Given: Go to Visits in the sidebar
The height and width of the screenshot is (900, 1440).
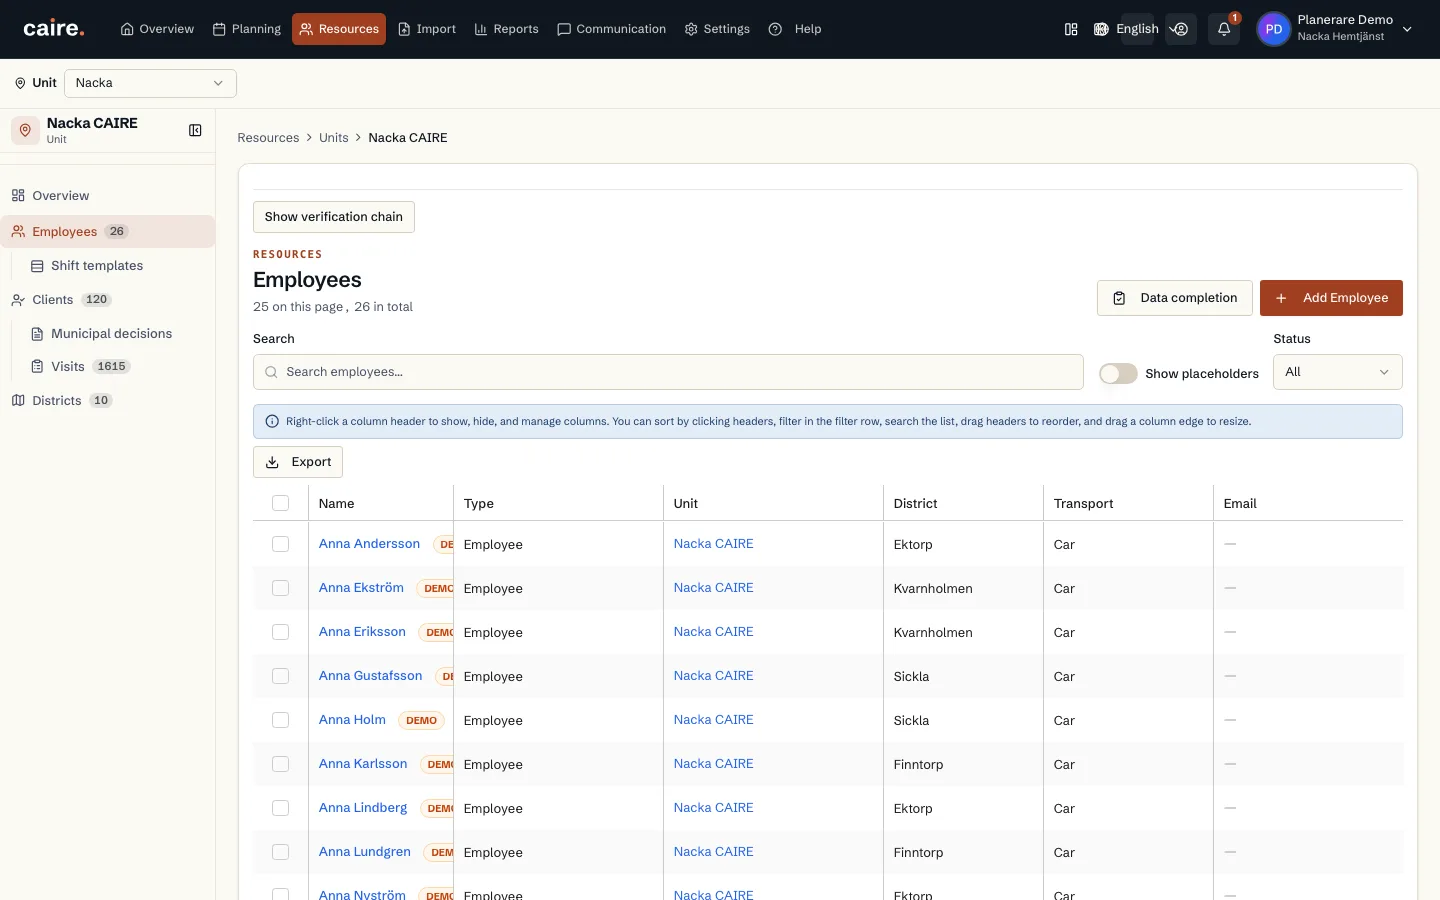Looking at the screenshot, I should [x=68, y=367].
